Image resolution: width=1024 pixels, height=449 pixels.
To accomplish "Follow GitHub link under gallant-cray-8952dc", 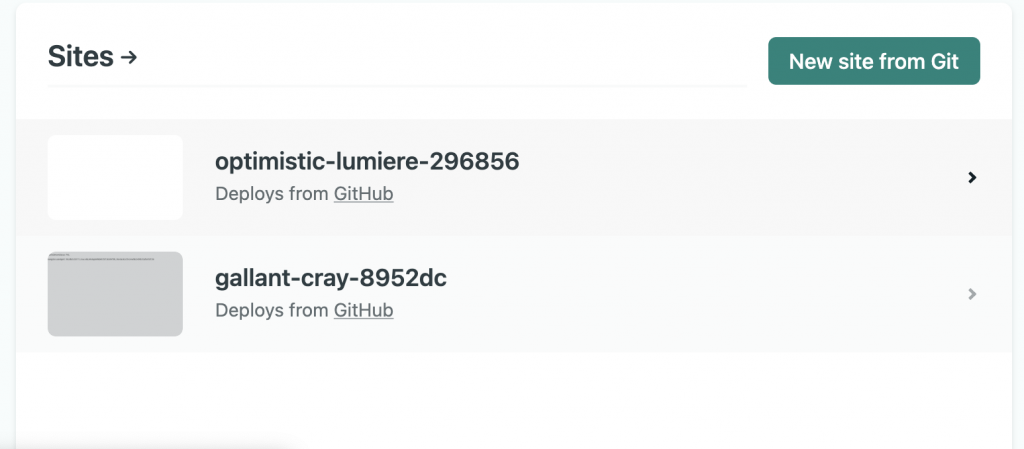I will click(x=363, y=311).
